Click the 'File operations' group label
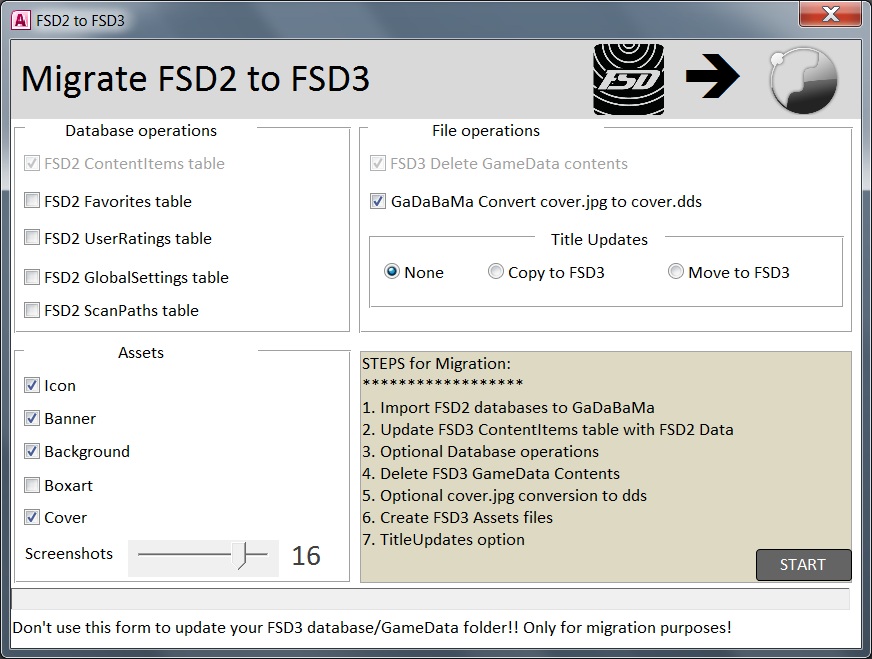Image resolution: width=872 pixels, height=659 pixels. 486,131
